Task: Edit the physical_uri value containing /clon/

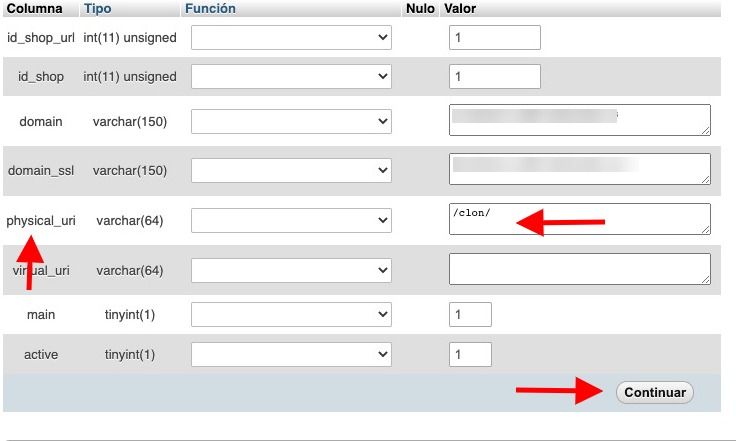Action: tap(580, 219)
